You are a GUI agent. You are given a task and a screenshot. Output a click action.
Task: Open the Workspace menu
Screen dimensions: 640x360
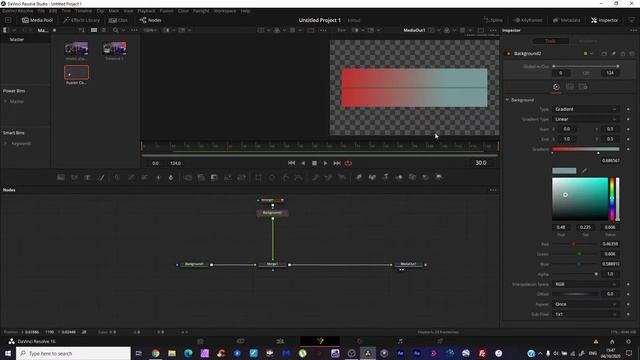coord(224,11)
